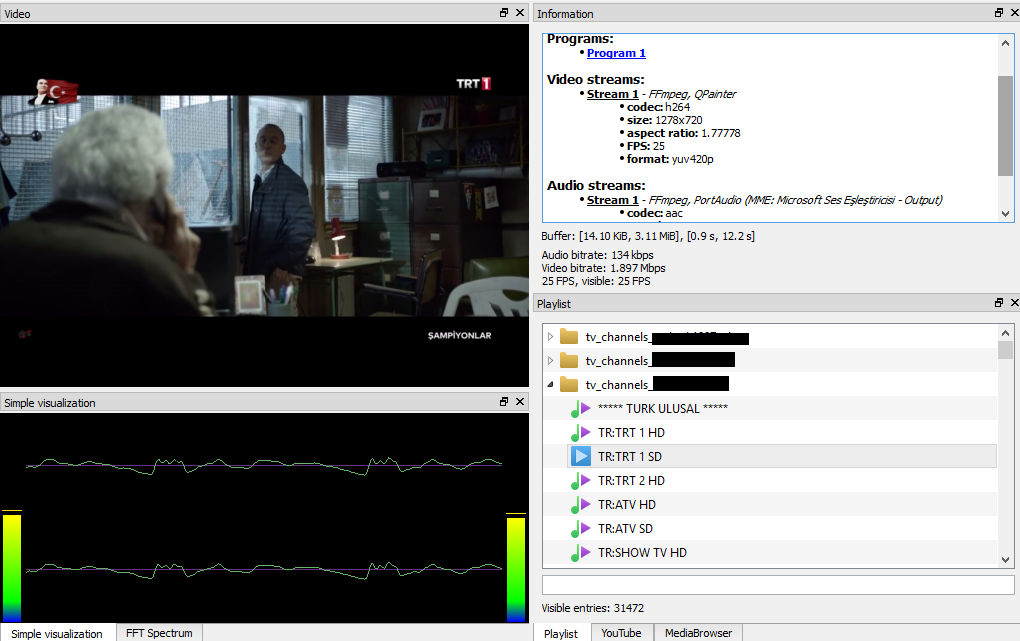Select the first tv_channels folder icon

pos(569,336)
